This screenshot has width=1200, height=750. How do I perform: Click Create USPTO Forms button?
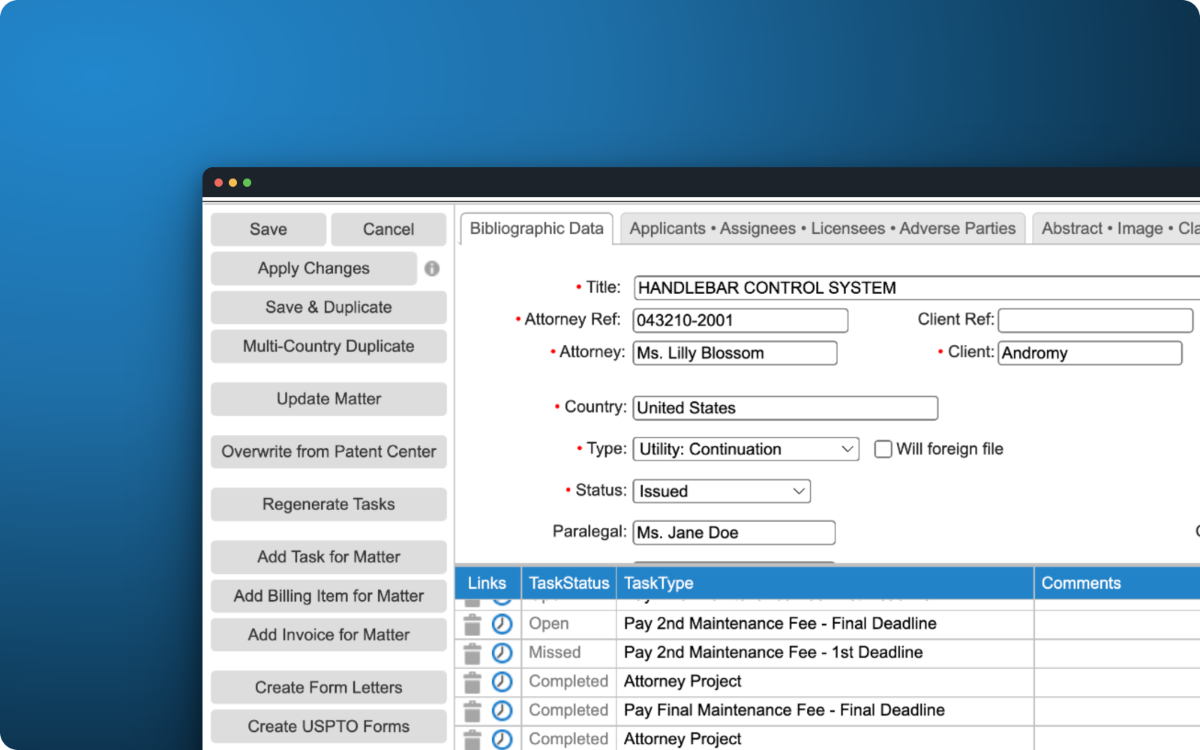click(329, 726)
